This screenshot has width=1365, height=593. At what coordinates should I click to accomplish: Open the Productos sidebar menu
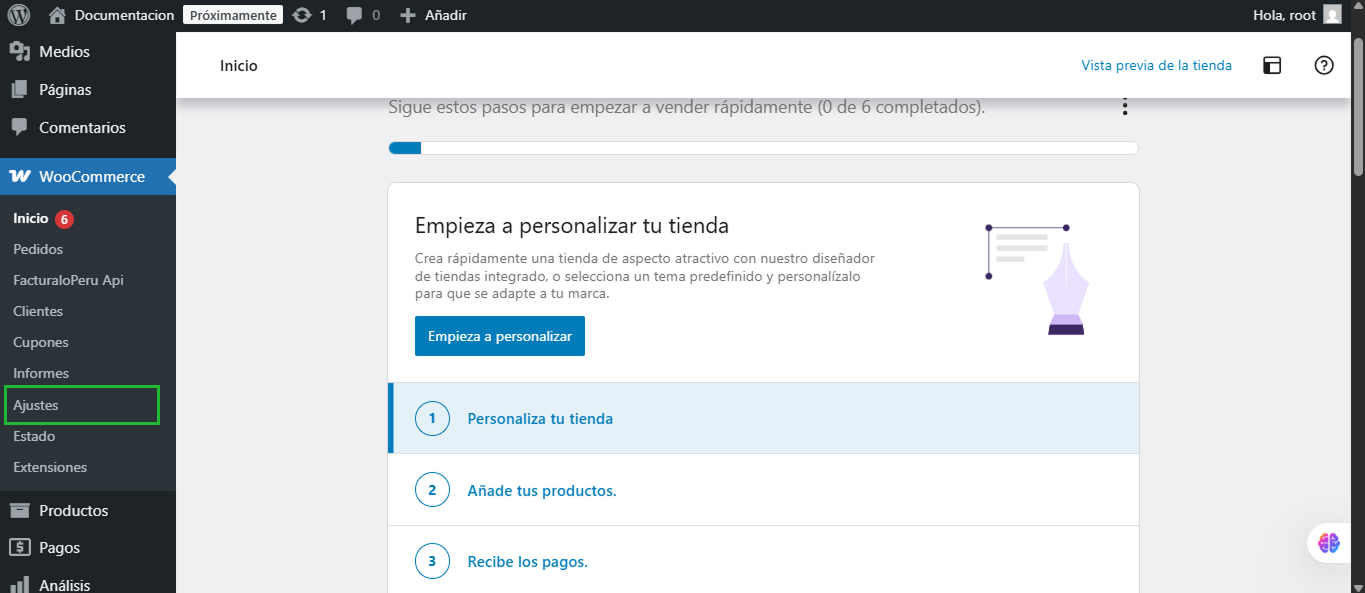pyautogui.click(x=73, y=510)
